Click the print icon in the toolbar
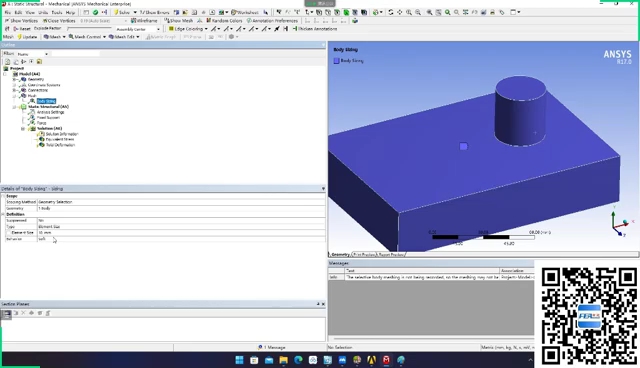640x368 pixels. click(x=493, y=12)
